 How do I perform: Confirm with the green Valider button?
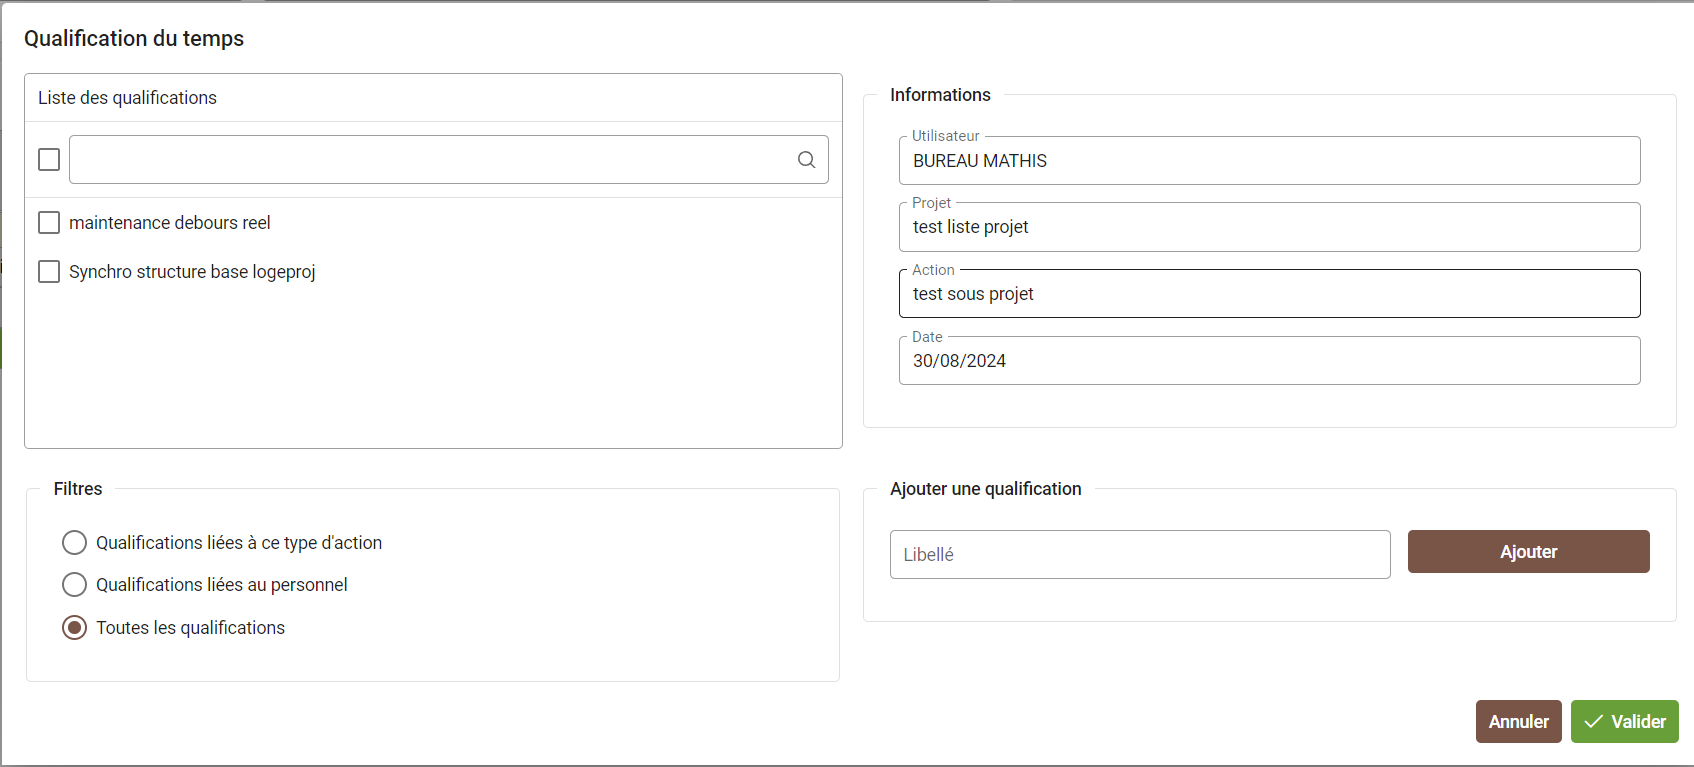click(x=1624, y=722)
